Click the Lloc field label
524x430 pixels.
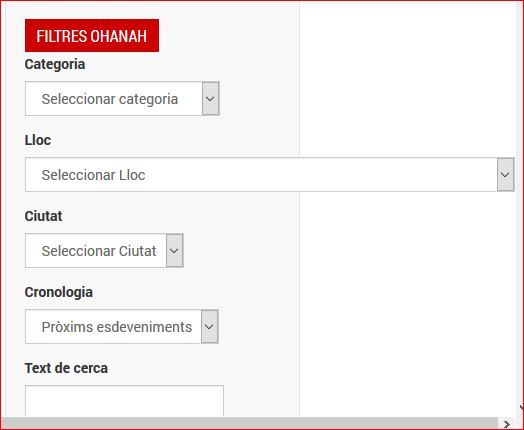click(x=38, y=140)
